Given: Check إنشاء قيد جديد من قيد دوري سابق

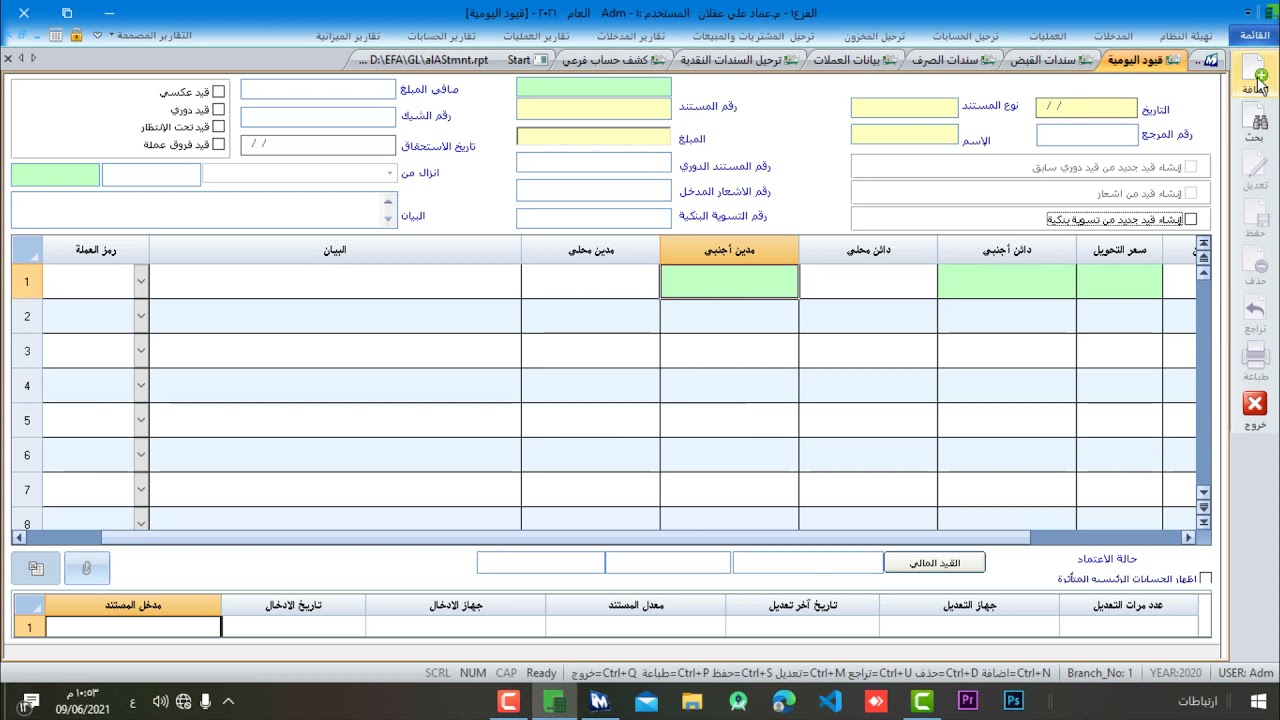Looking at the screenshot, I should [1190, 167].
